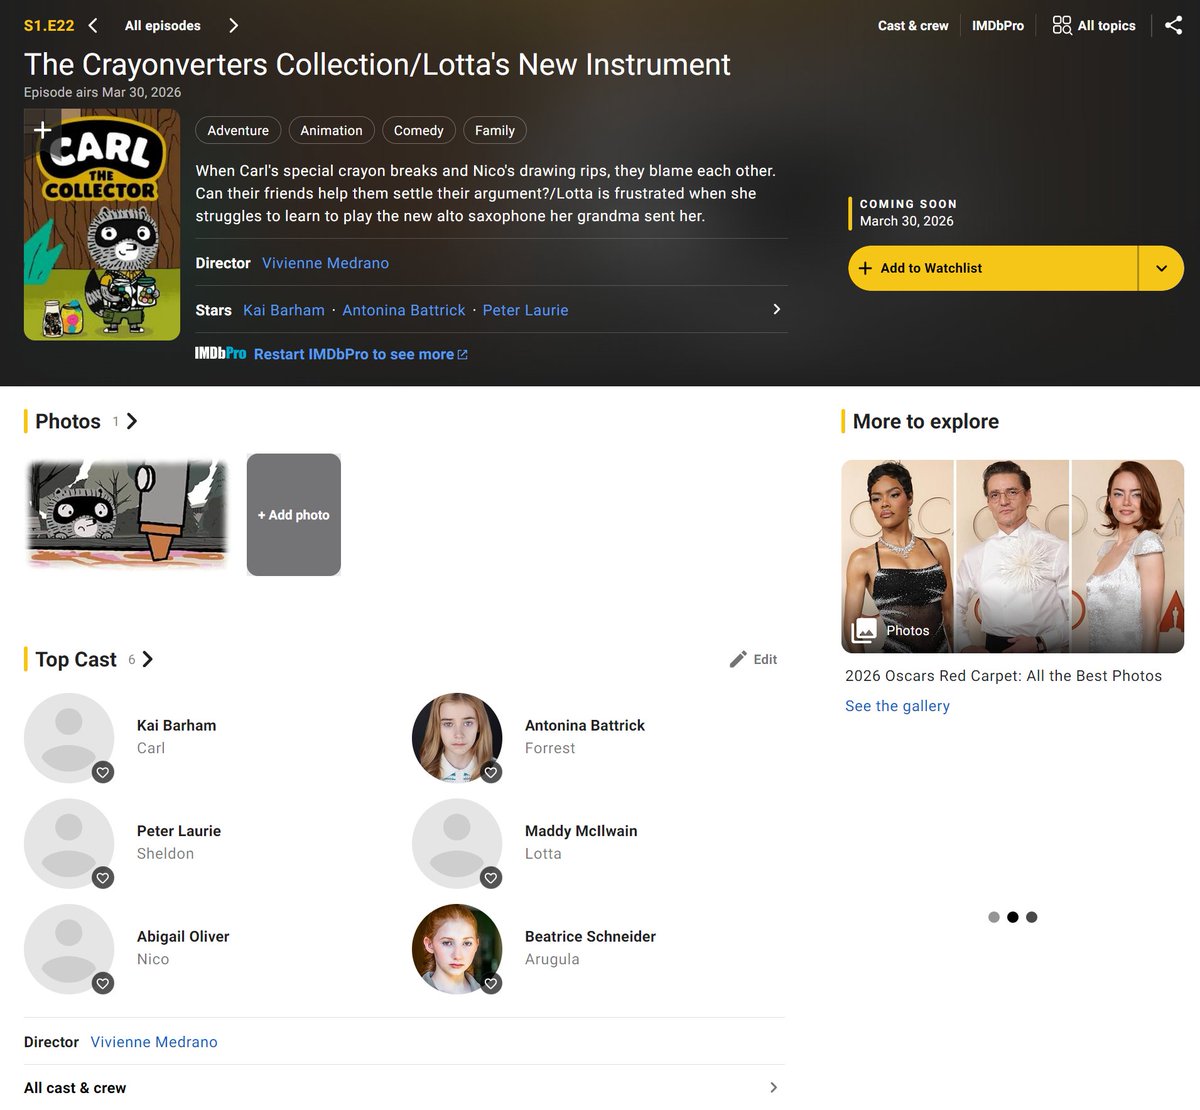The height and width of the screenshot is (1110, 1200).
Task: Open Vivienne Medrano director link near plot
Action: (325, 263)
